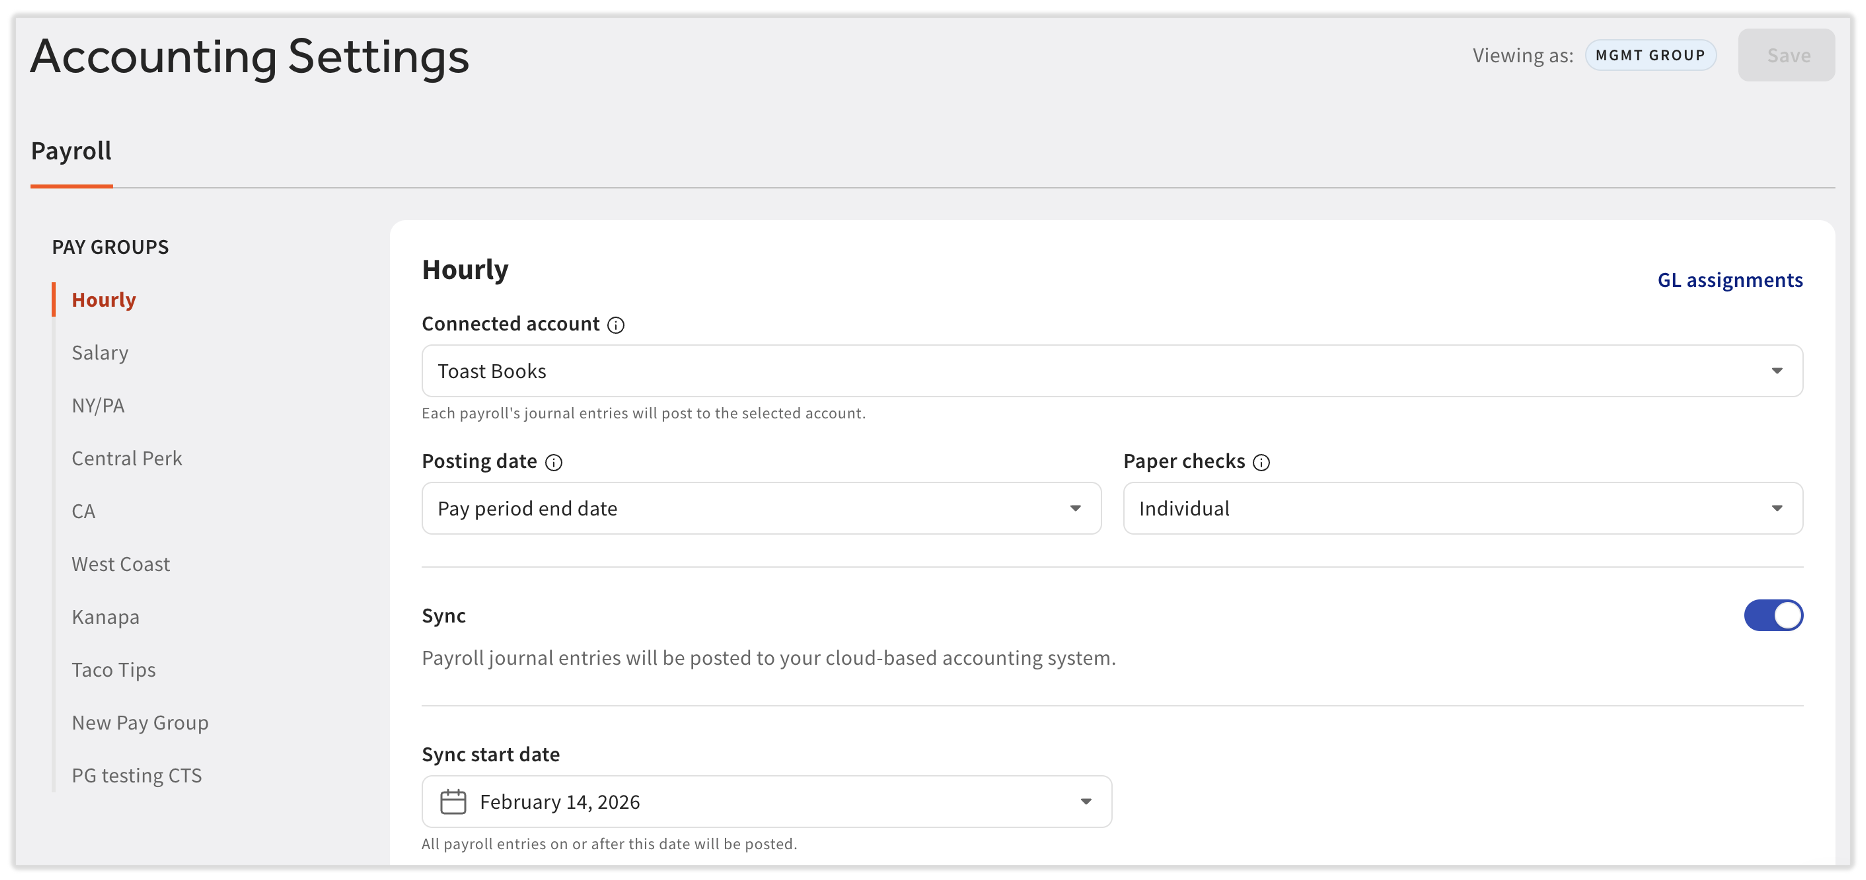Turn off the Sync toggle

tap(1773, 616)
